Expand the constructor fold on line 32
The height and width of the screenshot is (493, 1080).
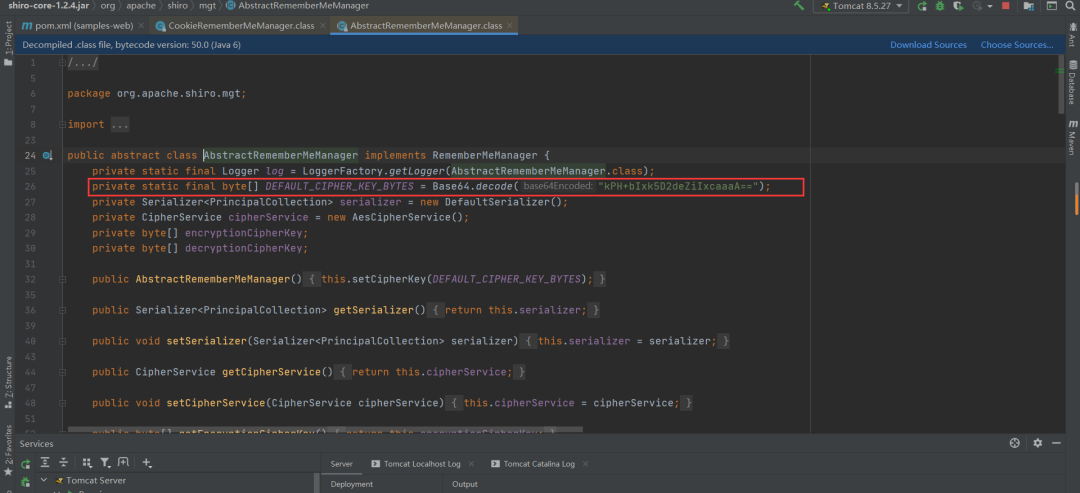(x=63, y=280)
